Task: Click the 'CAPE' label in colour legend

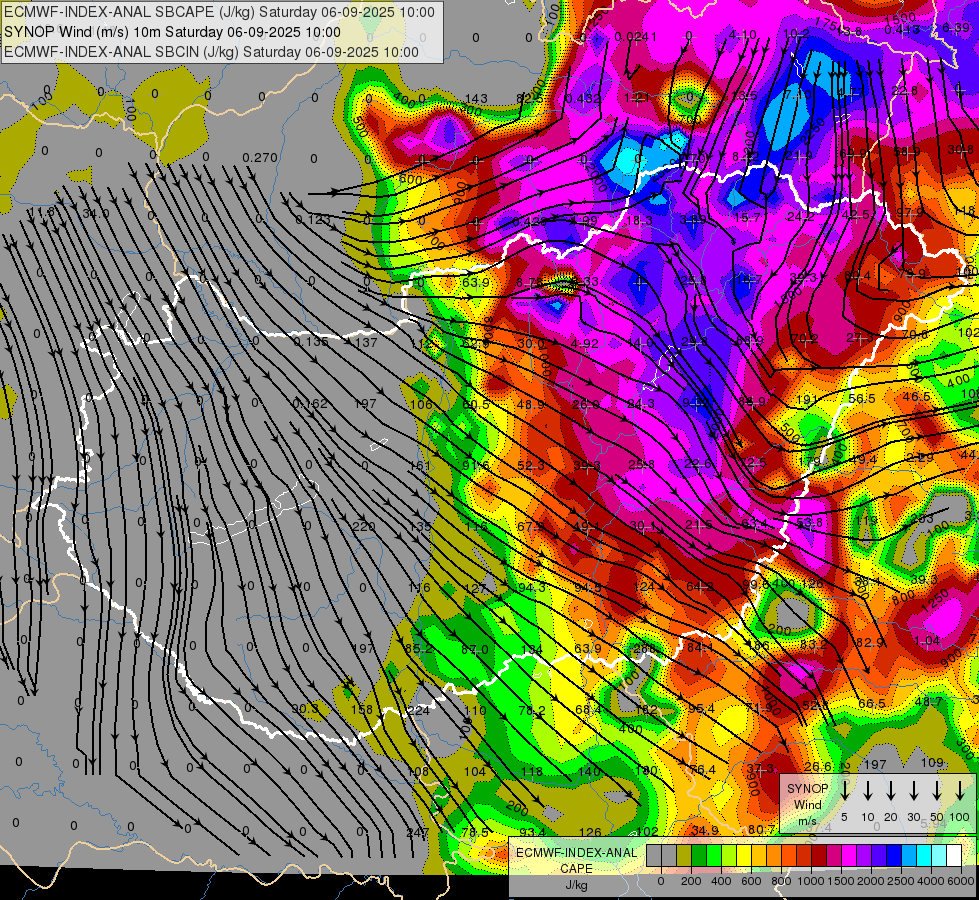Action: (x=576, y=869)
